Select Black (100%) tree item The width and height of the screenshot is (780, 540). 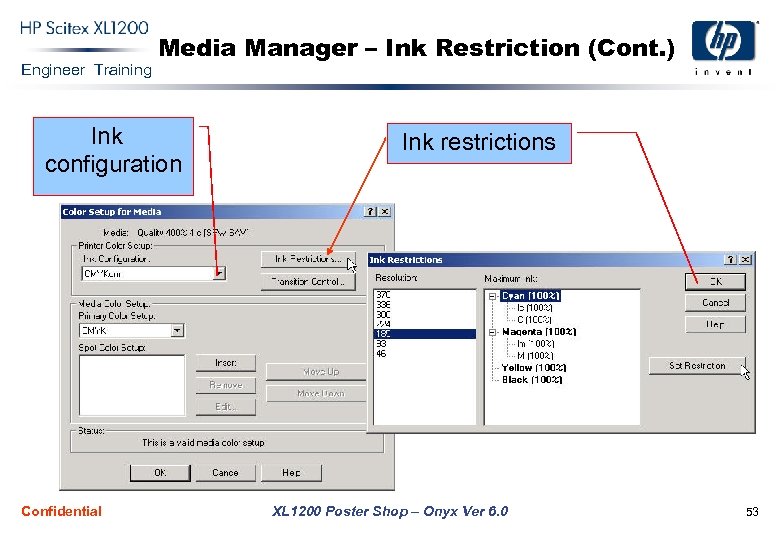[532, 379]
